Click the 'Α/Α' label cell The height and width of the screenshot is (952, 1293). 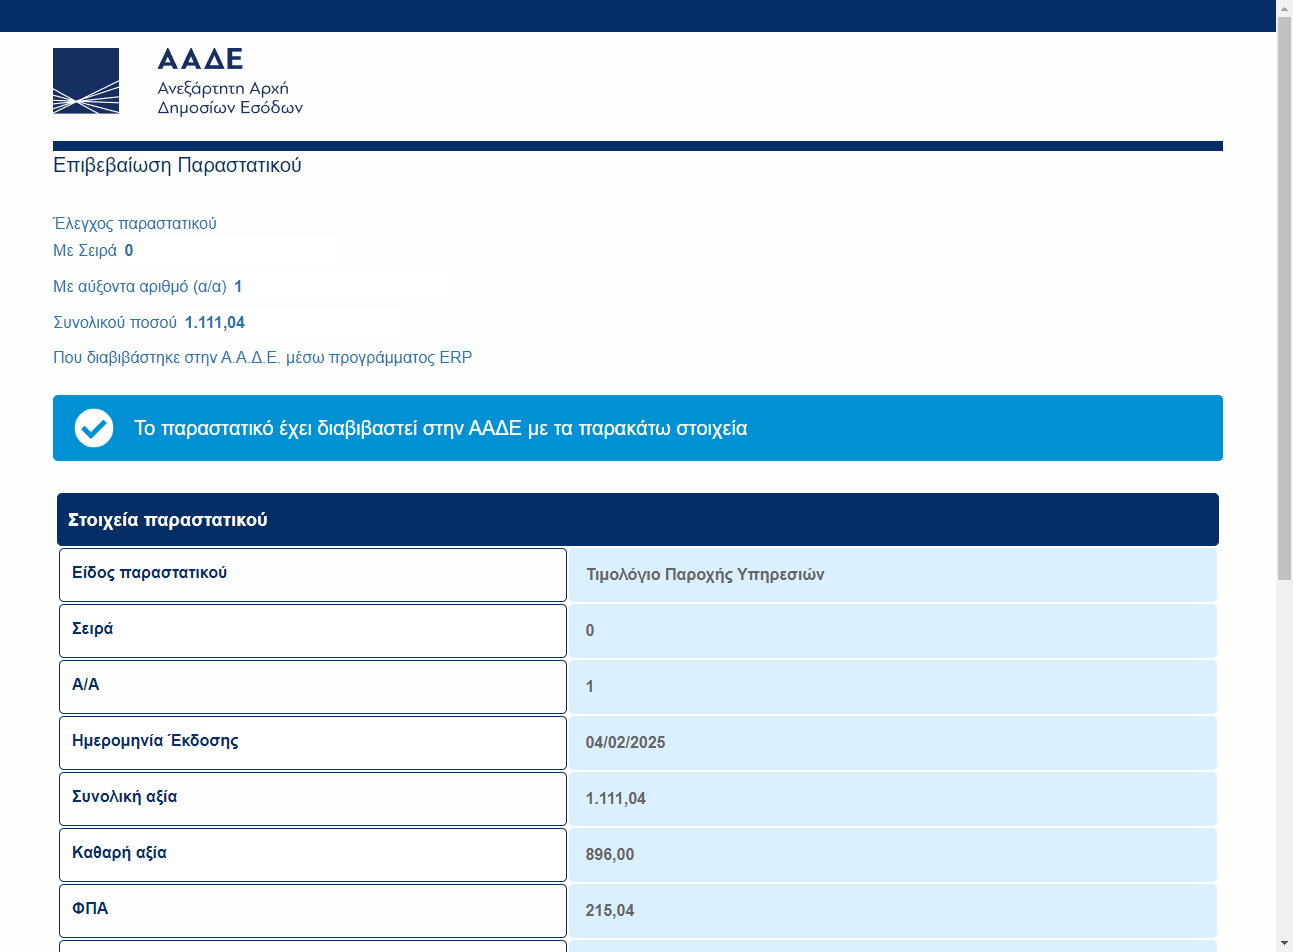(313, 687)
